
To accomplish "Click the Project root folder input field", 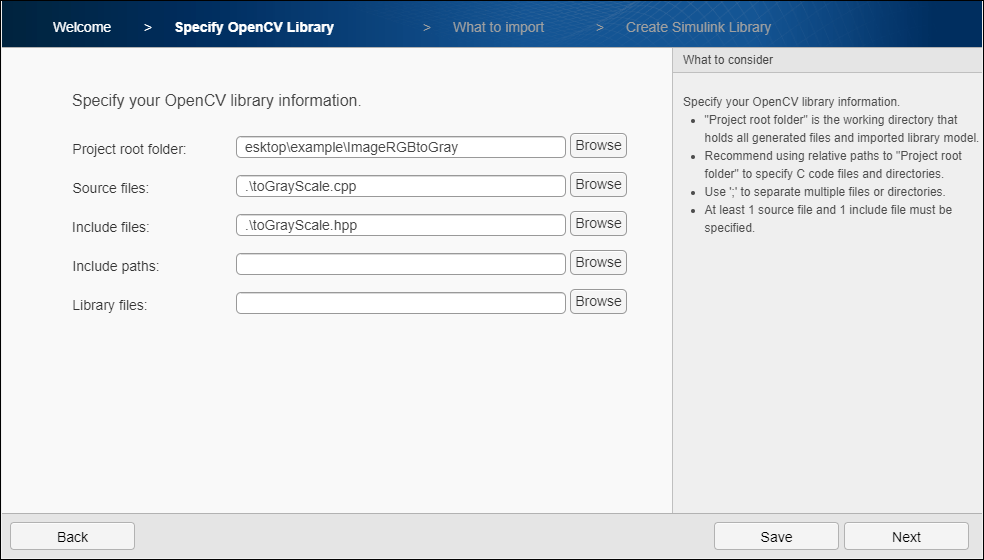I will (x=401, y=147).
